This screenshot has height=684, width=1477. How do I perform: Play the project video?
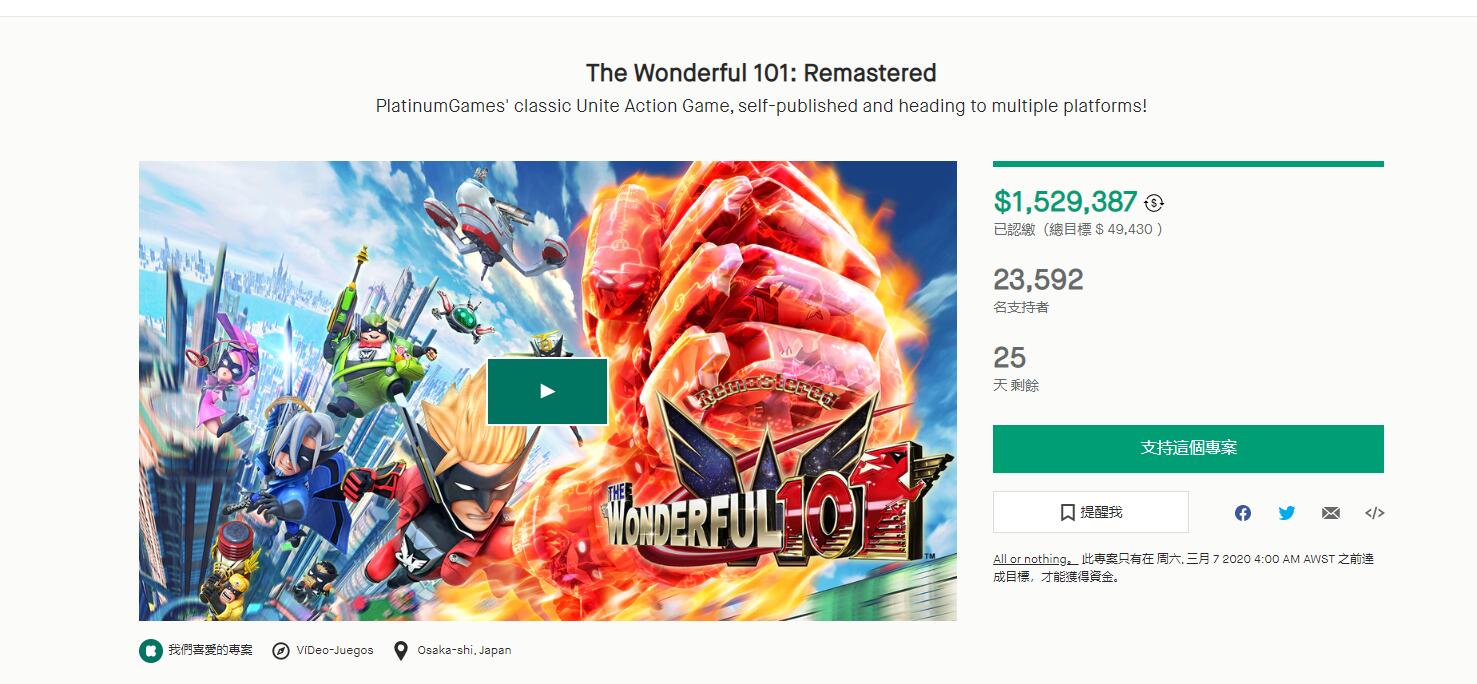547,391
